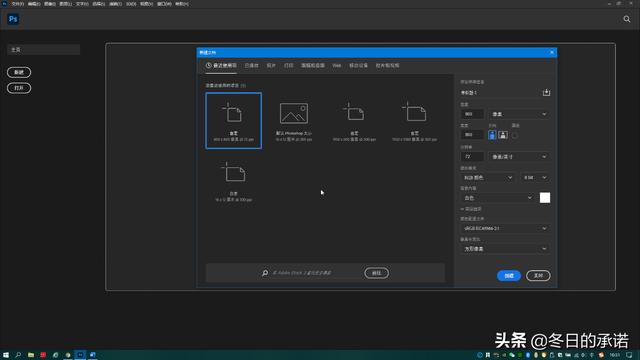
Task: Open the Image menu
Action: coord(49,4)
